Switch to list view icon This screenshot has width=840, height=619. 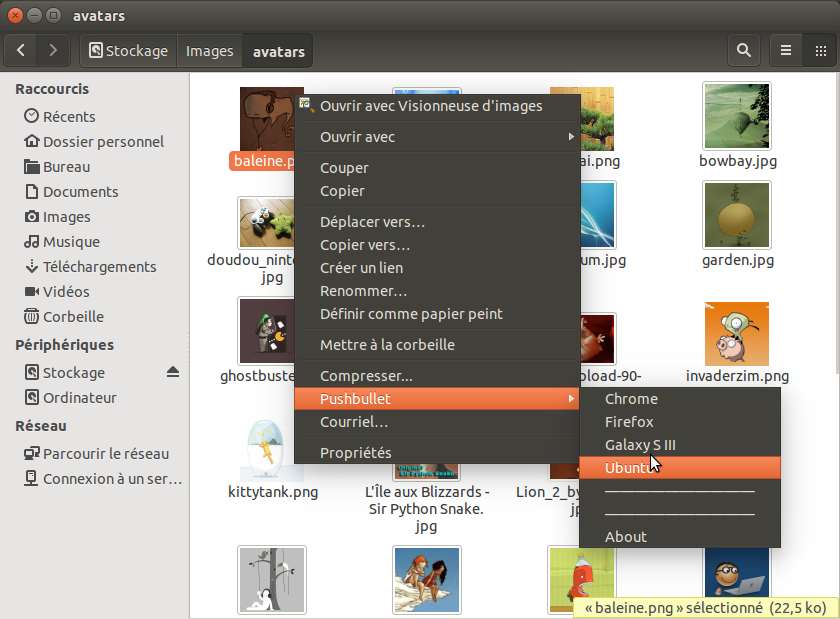click(x=786, y=50)
